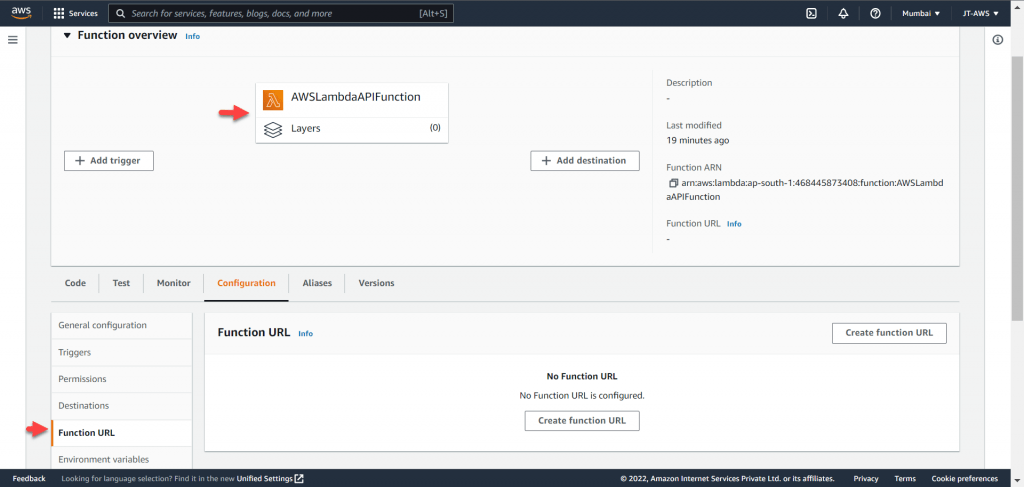Open the help question mark icon

(876, 13)
